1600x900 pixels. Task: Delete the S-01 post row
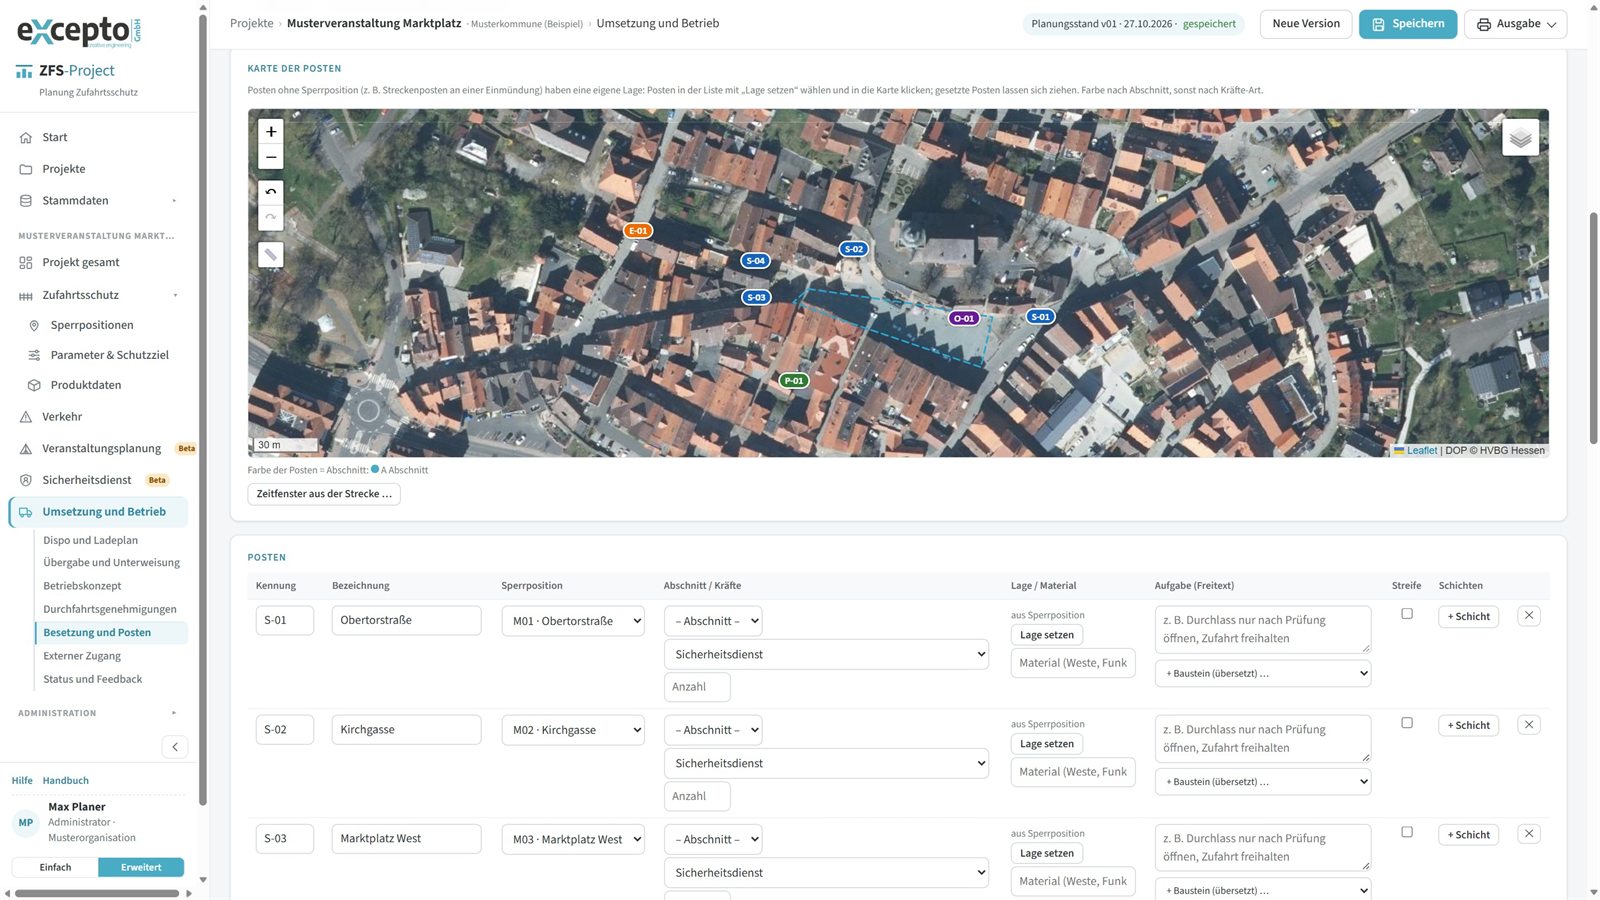click(x=1529, y=616)
